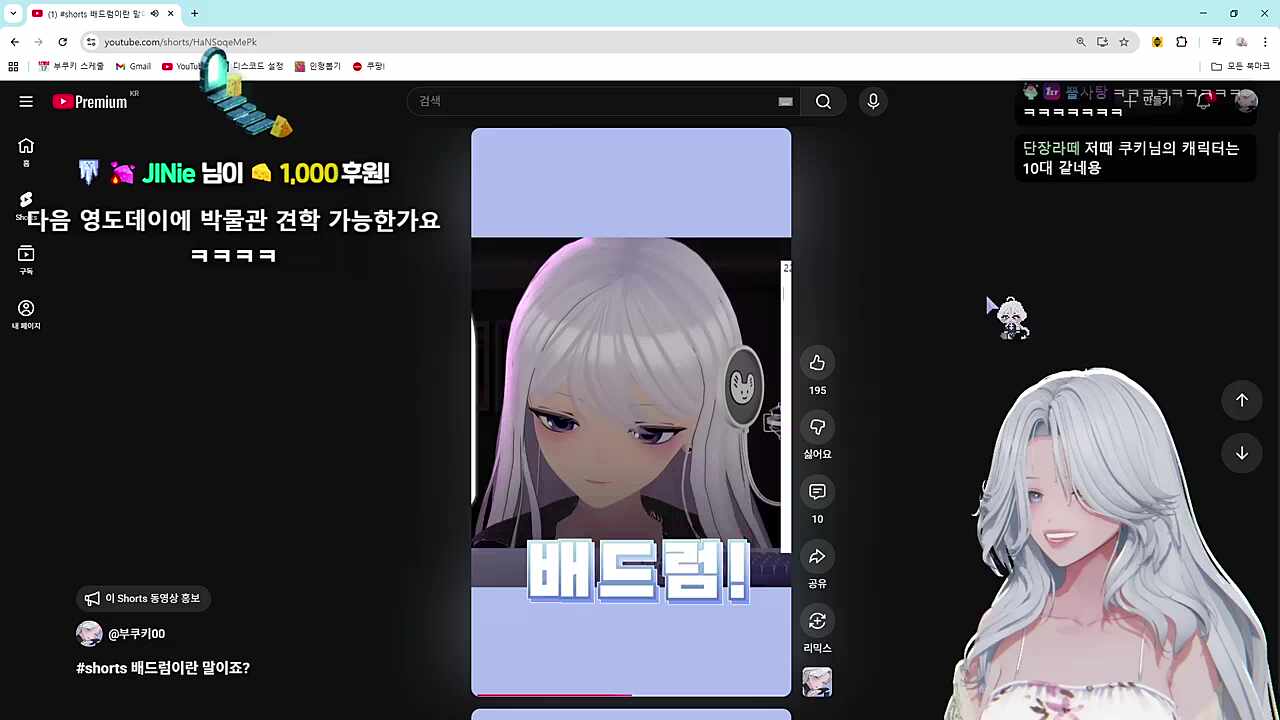This screenshot has height=720, width=1280.
Task: Go to the previous Short with up arrow
Action: (1242, 400)
